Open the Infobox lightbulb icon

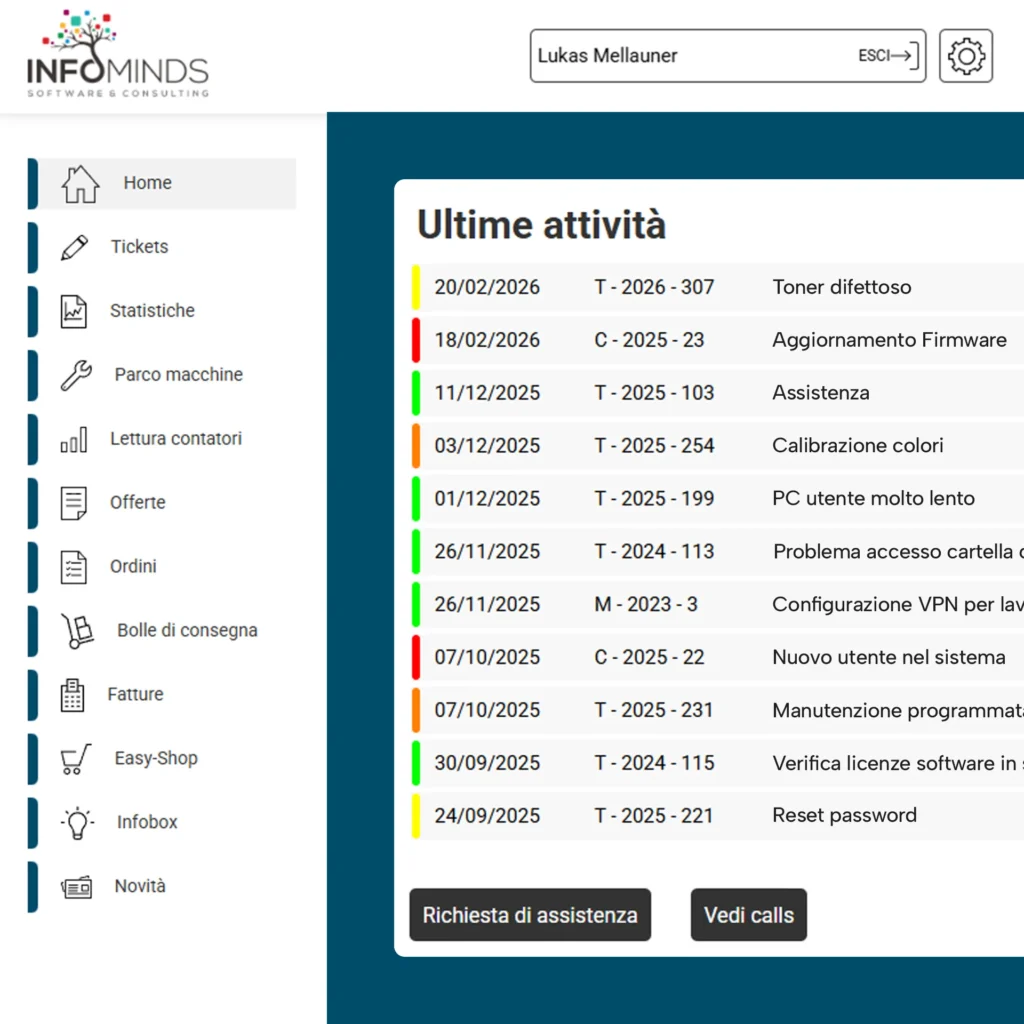76,822
